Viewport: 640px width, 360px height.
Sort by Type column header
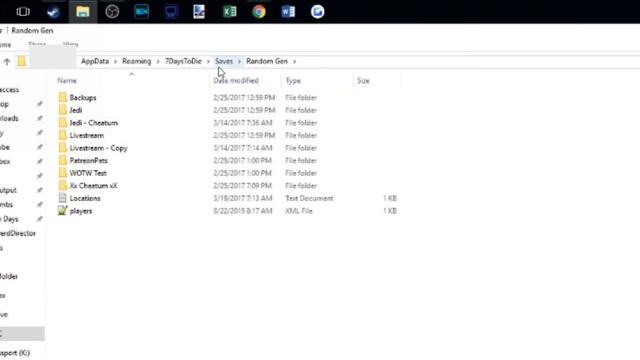coord(293,81)
